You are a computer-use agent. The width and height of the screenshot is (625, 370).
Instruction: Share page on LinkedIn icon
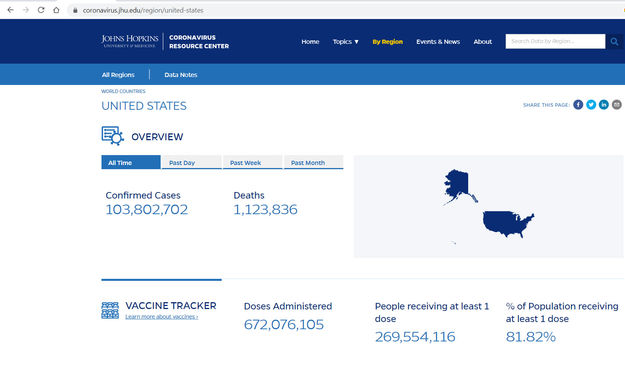[x=603, y=104]
